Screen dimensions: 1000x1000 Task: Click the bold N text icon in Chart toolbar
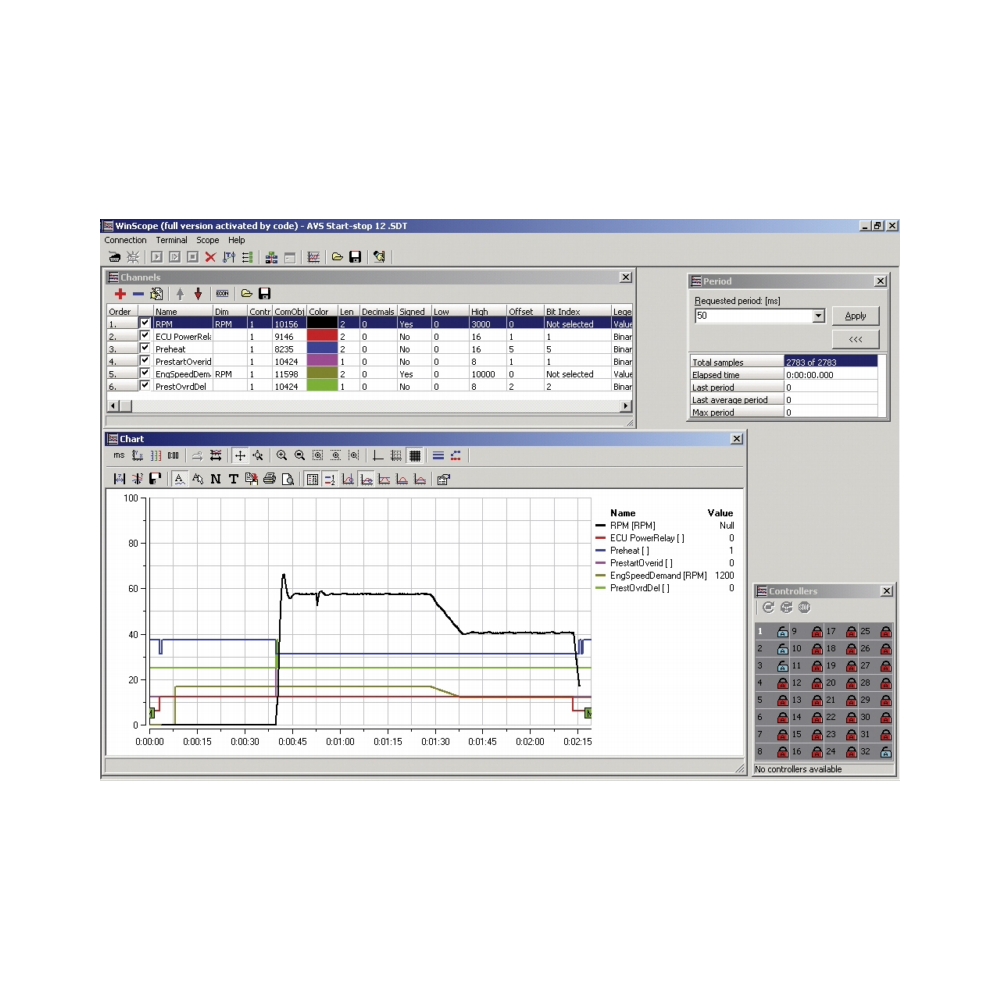pyautogui.click(x=215, y=479)
